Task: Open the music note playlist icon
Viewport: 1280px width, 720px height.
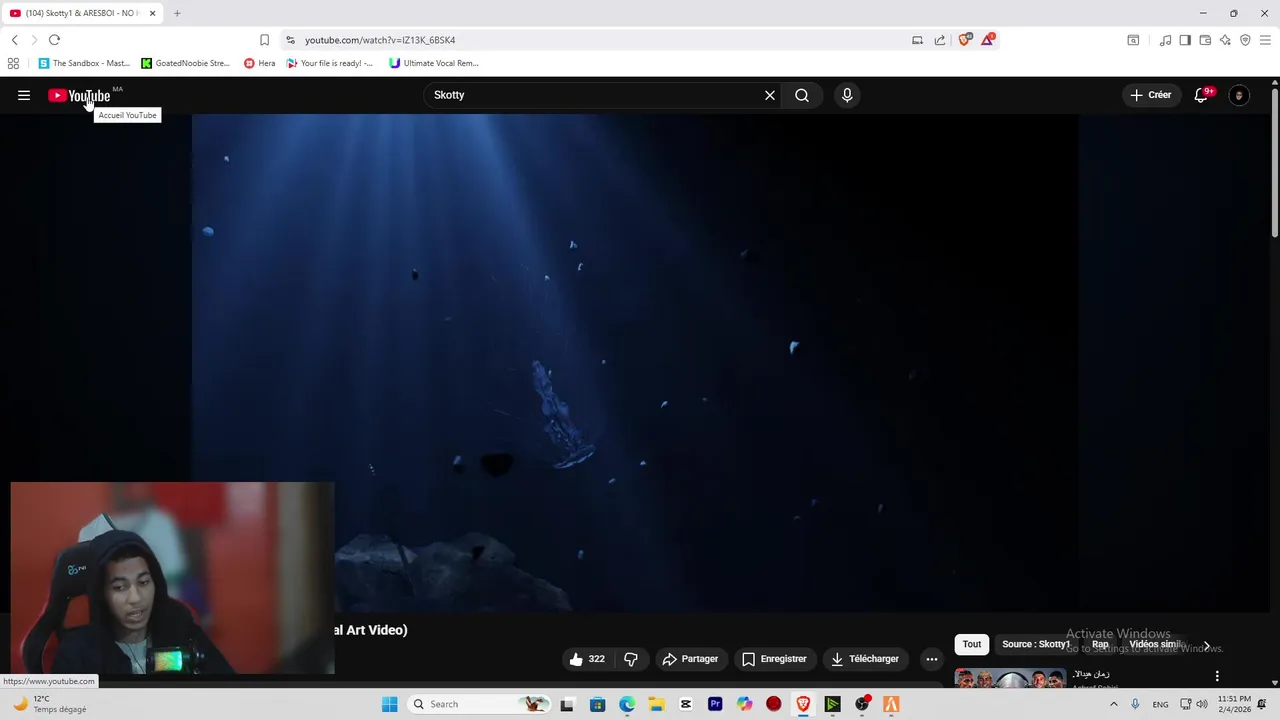Action: tap(1165, 40)
